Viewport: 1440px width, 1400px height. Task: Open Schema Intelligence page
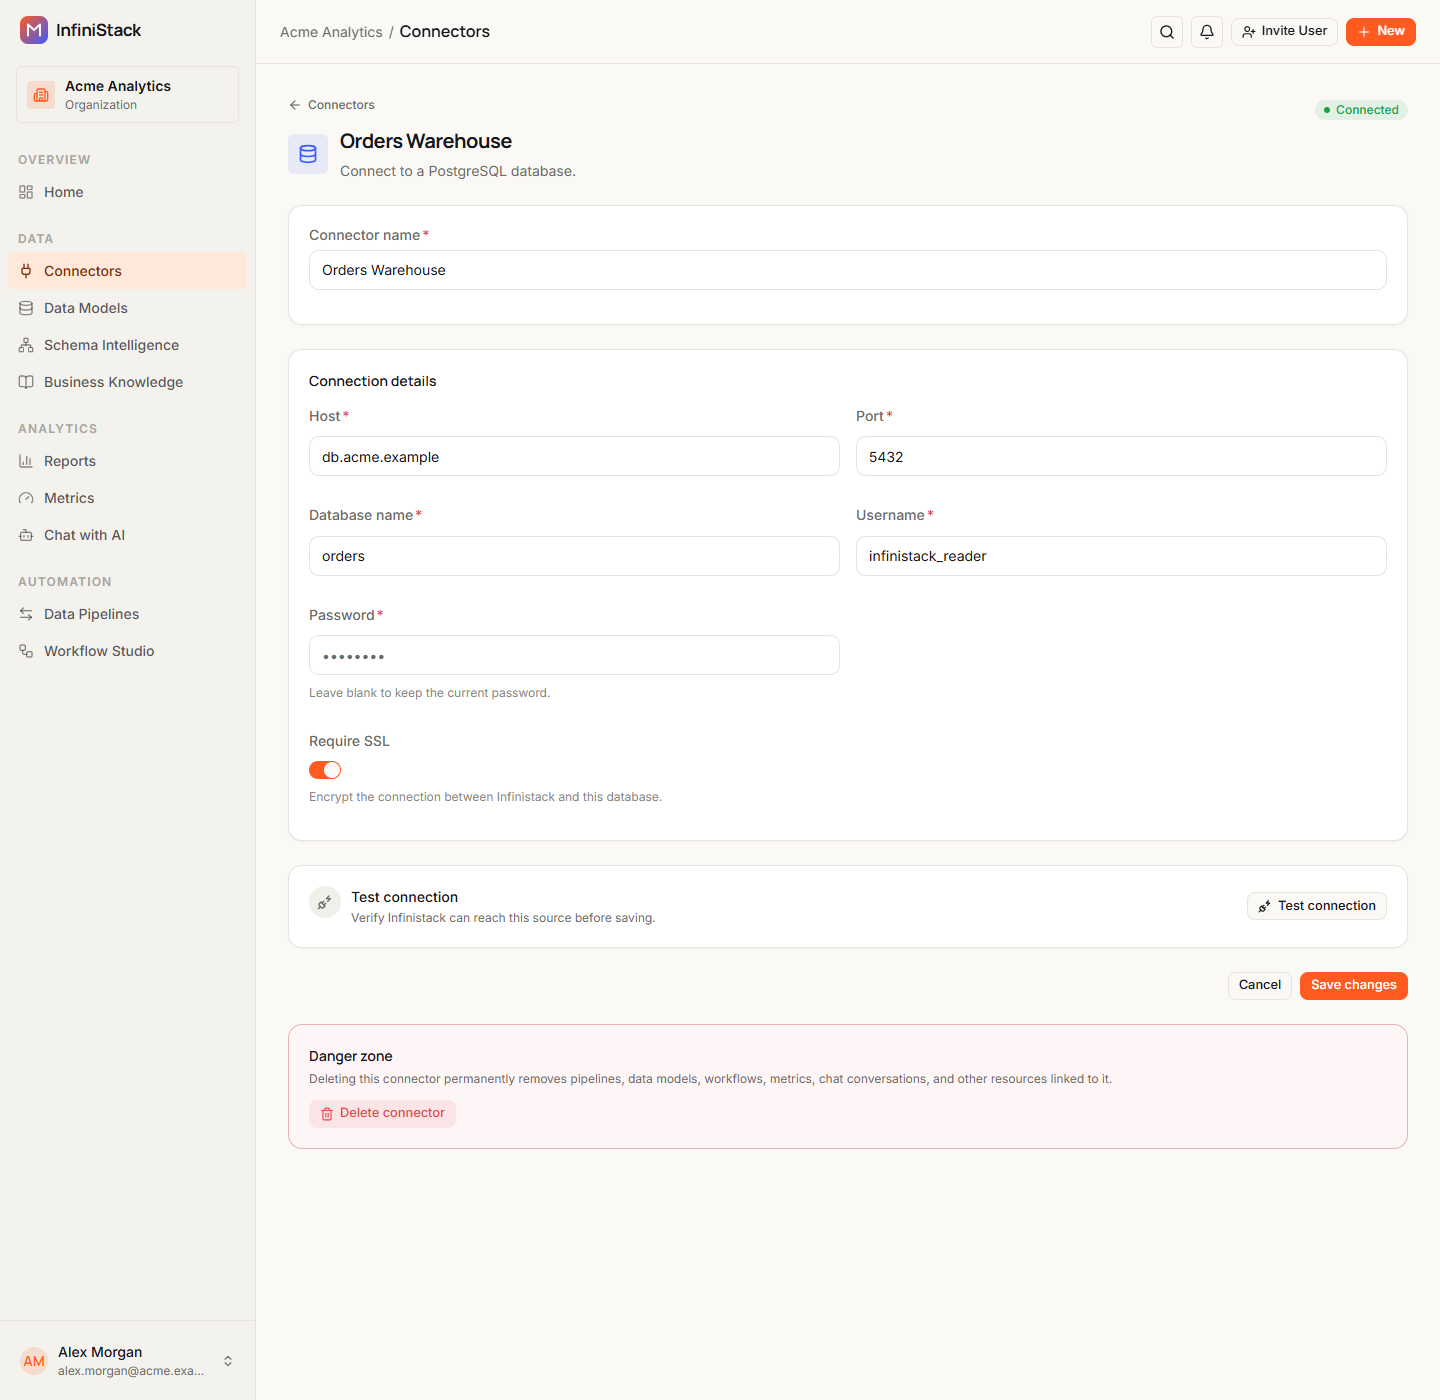pos(127,345)
